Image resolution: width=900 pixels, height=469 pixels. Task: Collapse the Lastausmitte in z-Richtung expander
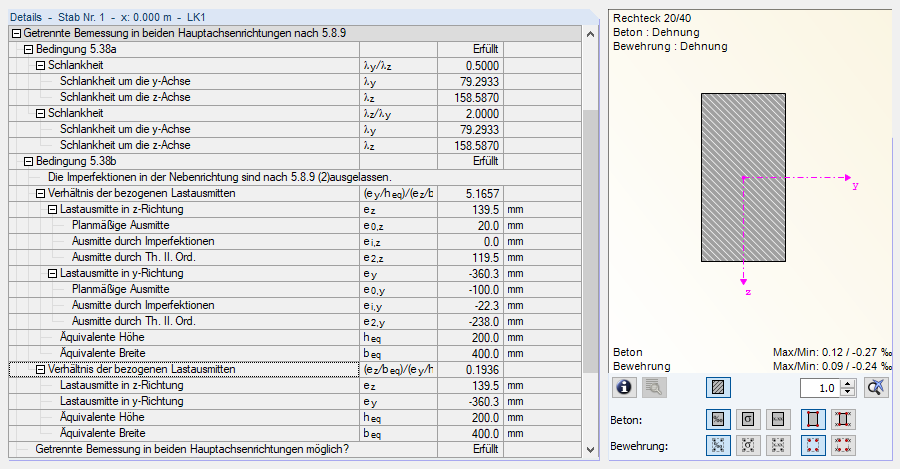click(52, 210)
